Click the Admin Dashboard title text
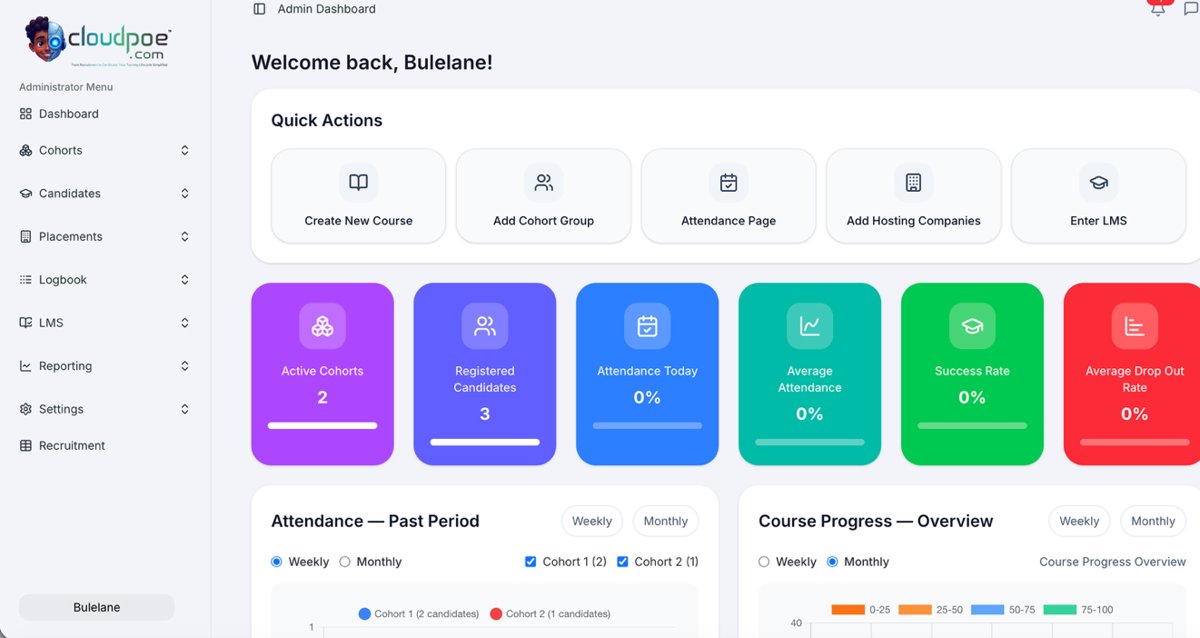This screenshot has width=1200, height=638. 327,9
